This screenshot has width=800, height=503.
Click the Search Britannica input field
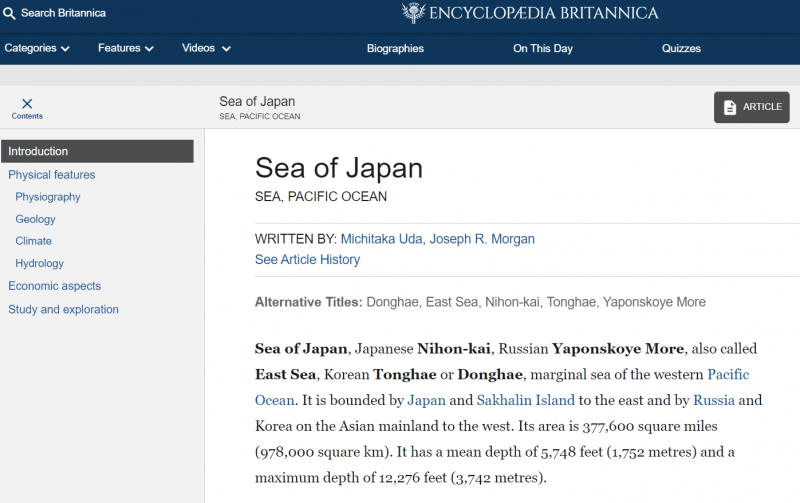tap(65, 13)
